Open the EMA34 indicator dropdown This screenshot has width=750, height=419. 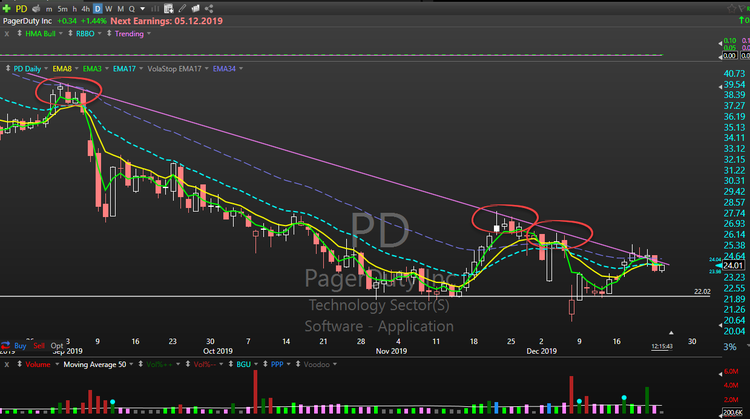pyautogui.click(x=241, y=68)
